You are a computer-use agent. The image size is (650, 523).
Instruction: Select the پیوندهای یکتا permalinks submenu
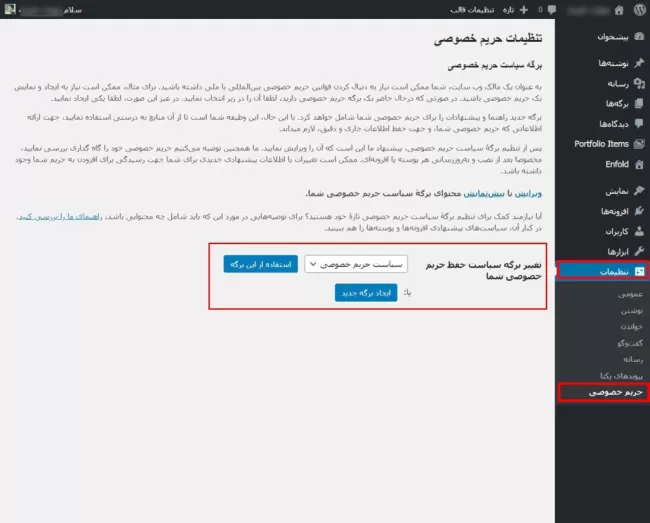pos(621,376)
